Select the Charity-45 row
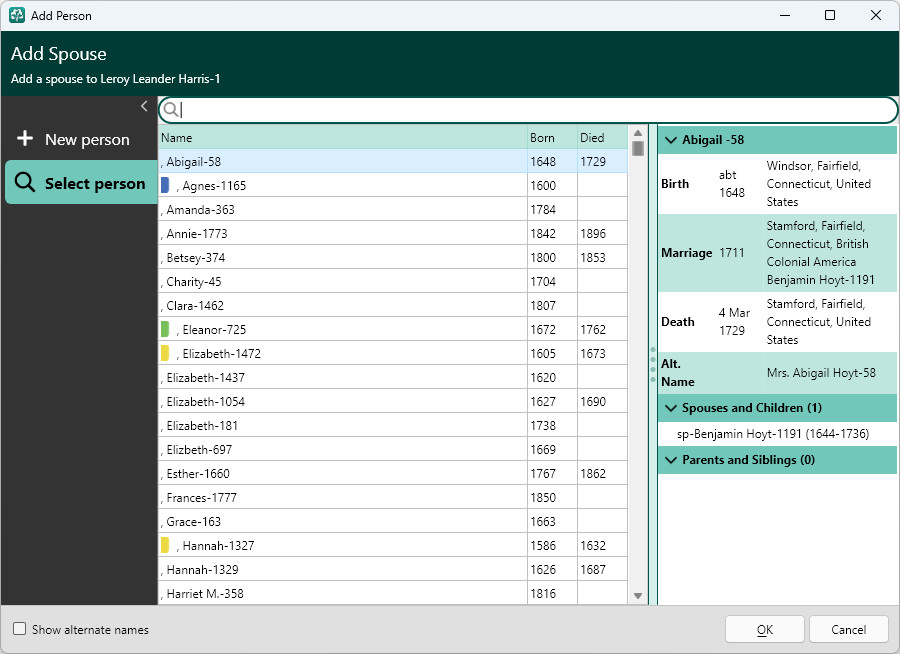900x654 pixels. [x=393, y=282]
